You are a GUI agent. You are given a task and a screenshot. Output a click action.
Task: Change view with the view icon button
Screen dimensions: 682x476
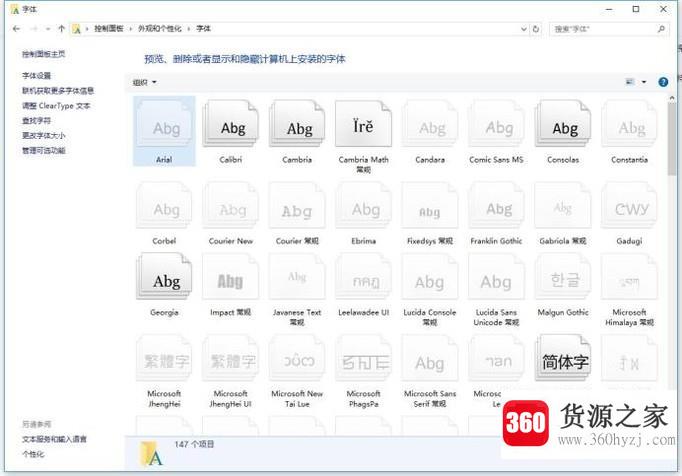(630, 82)
